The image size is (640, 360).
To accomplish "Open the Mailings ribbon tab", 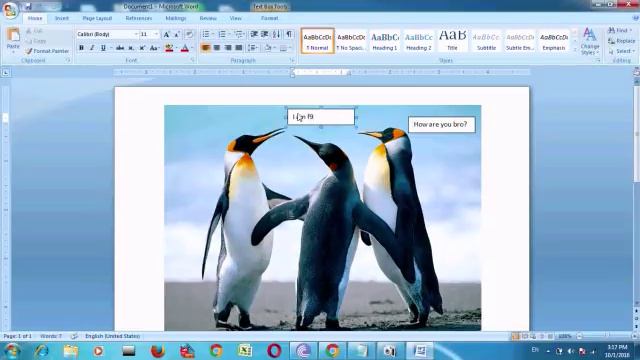I will click(176, 18).
